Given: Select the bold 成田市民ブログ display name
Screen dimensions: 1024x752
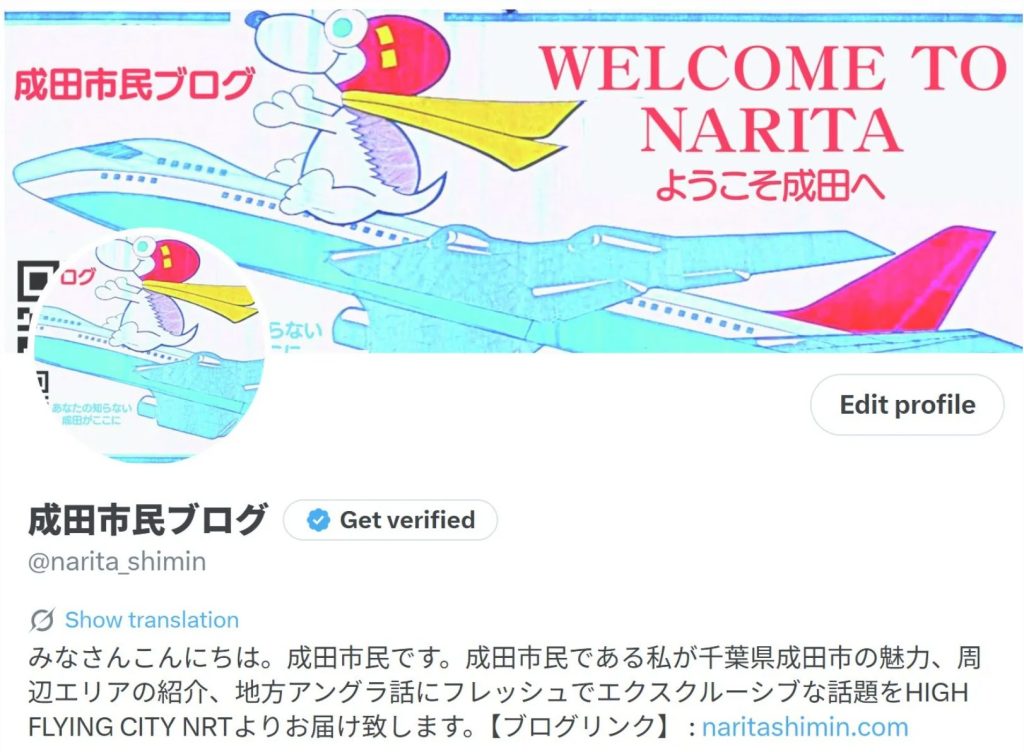Looking at the screenshot, I should coord(148,520).
